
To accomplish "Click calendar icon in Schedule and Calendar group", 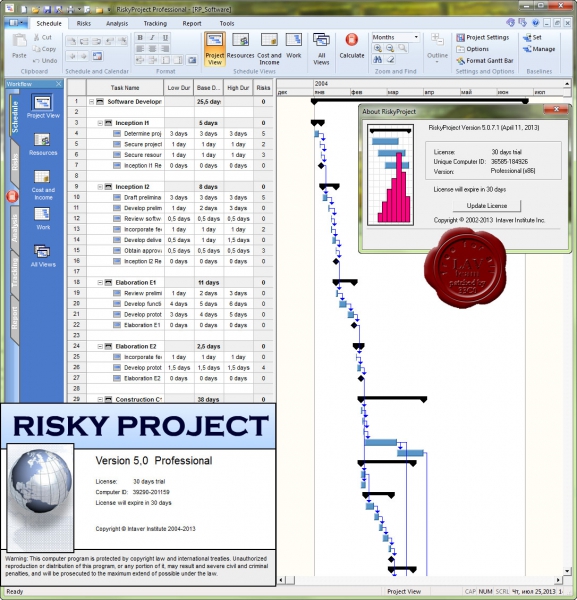I will (98, 56).
